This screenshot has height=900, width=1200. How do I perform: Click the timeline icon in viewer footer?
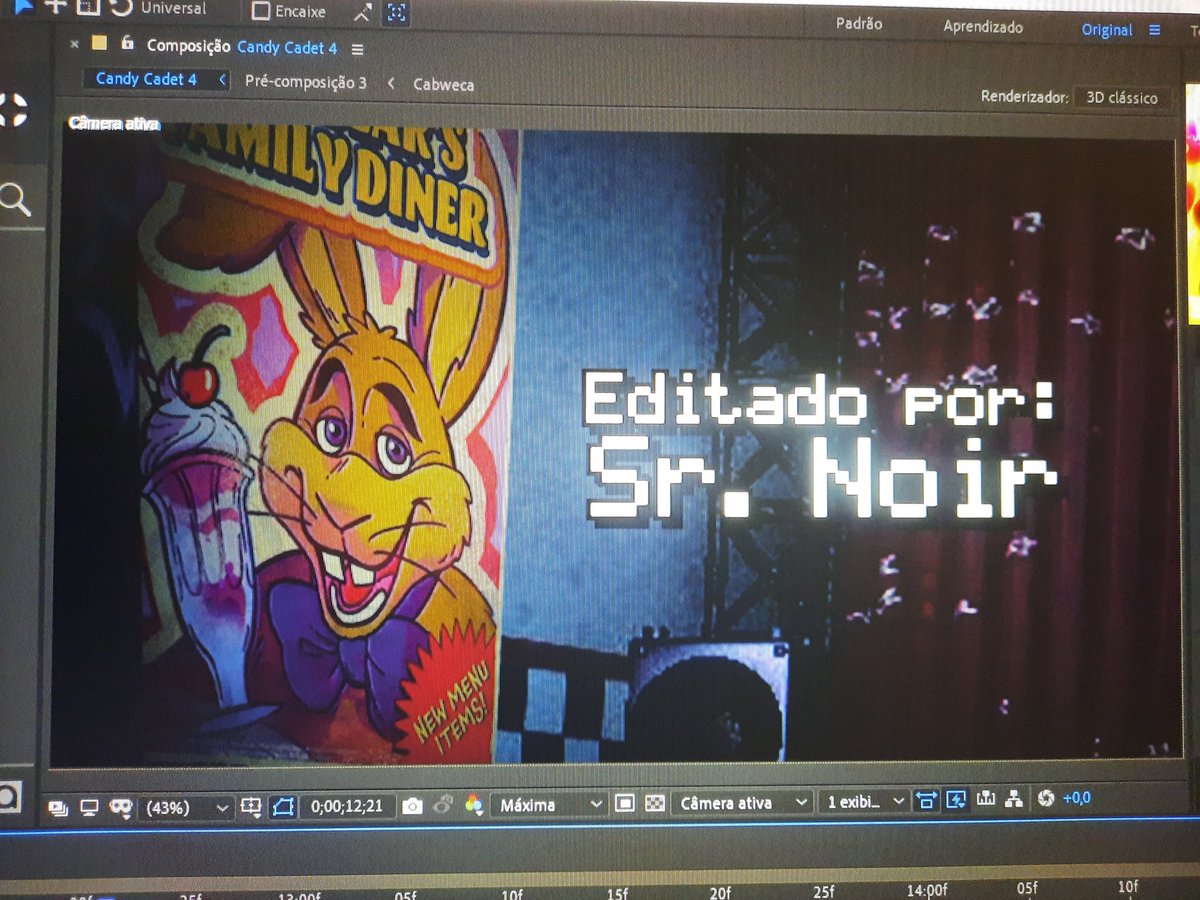click(x=986, y=799)
